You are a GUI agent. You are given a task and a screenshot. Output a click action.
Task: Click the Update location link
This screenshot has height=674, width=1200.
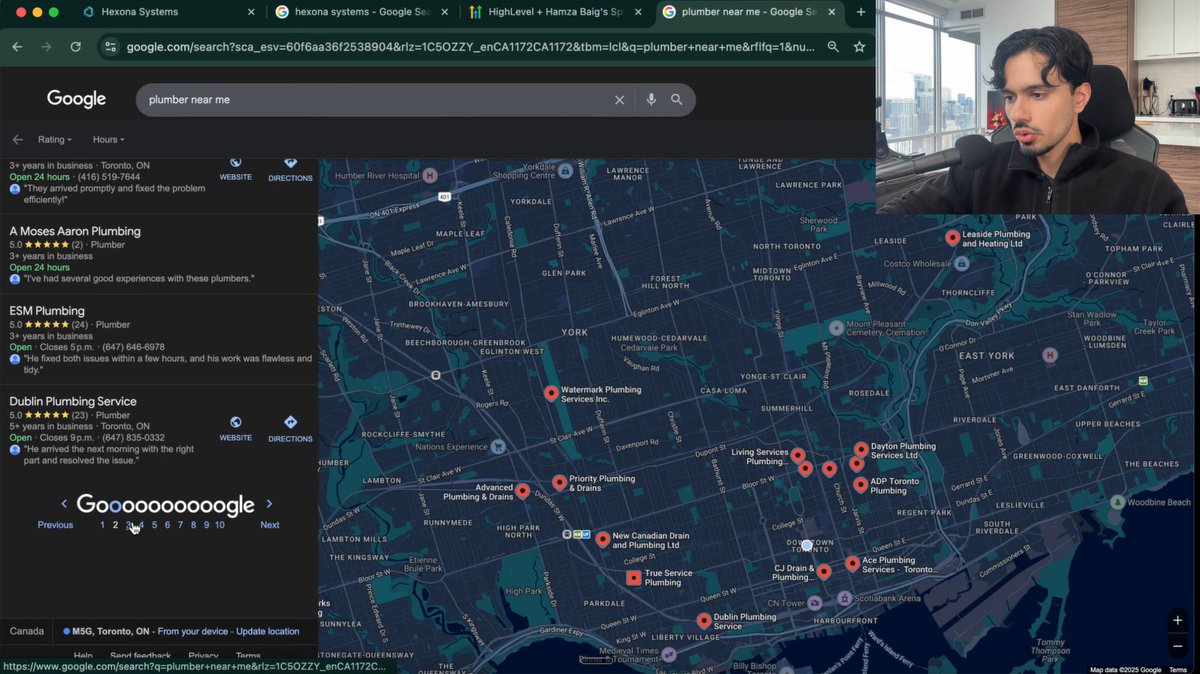coord(267,632)
